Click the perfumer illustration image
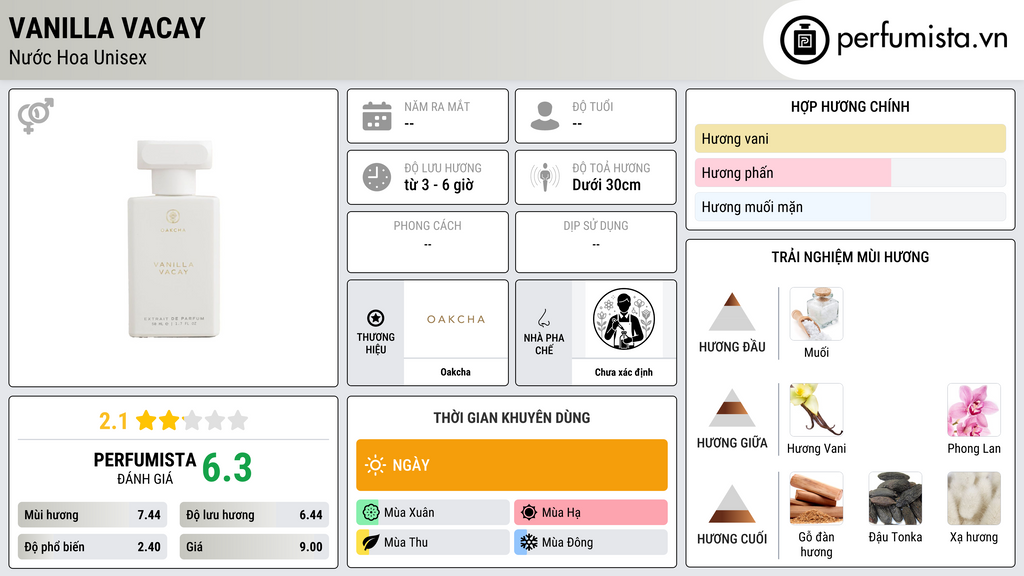Screen dimensions: 1024x576 [x=624, y=319]
